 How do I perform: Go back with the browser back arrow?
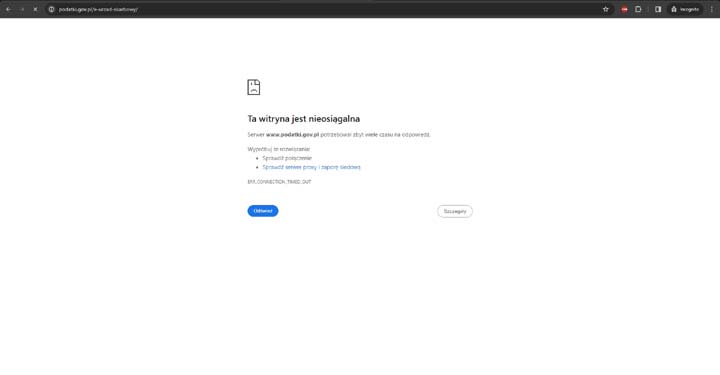coord(8,9)
